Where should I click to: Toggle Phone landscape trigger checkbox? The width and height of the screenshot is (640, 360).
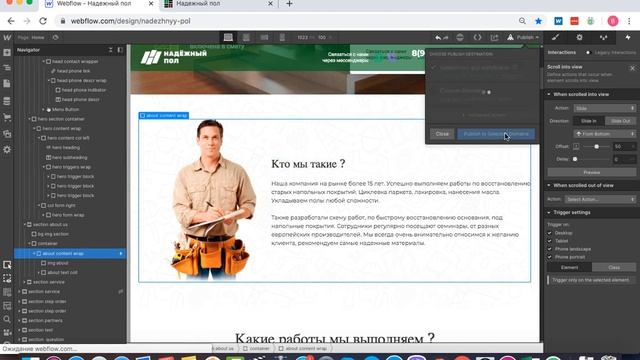[x=549, y=249]
